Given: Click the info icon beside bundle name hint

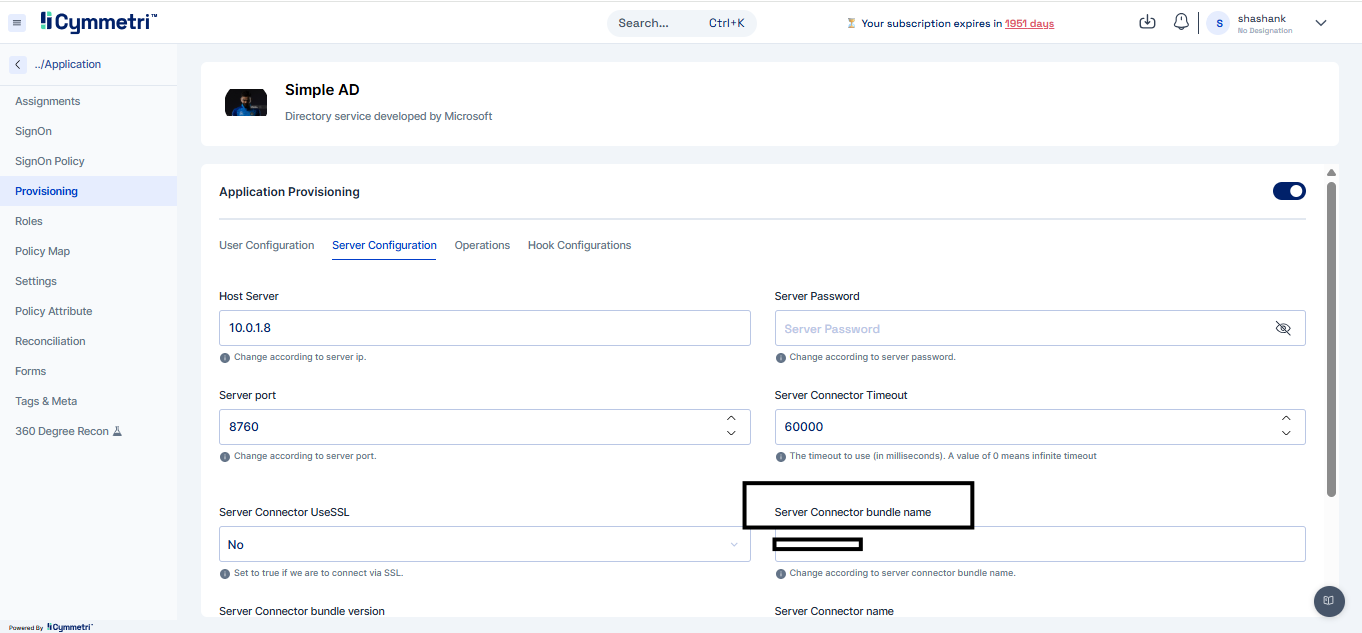Looking at the screenshot, I should [x=780, y=573].
